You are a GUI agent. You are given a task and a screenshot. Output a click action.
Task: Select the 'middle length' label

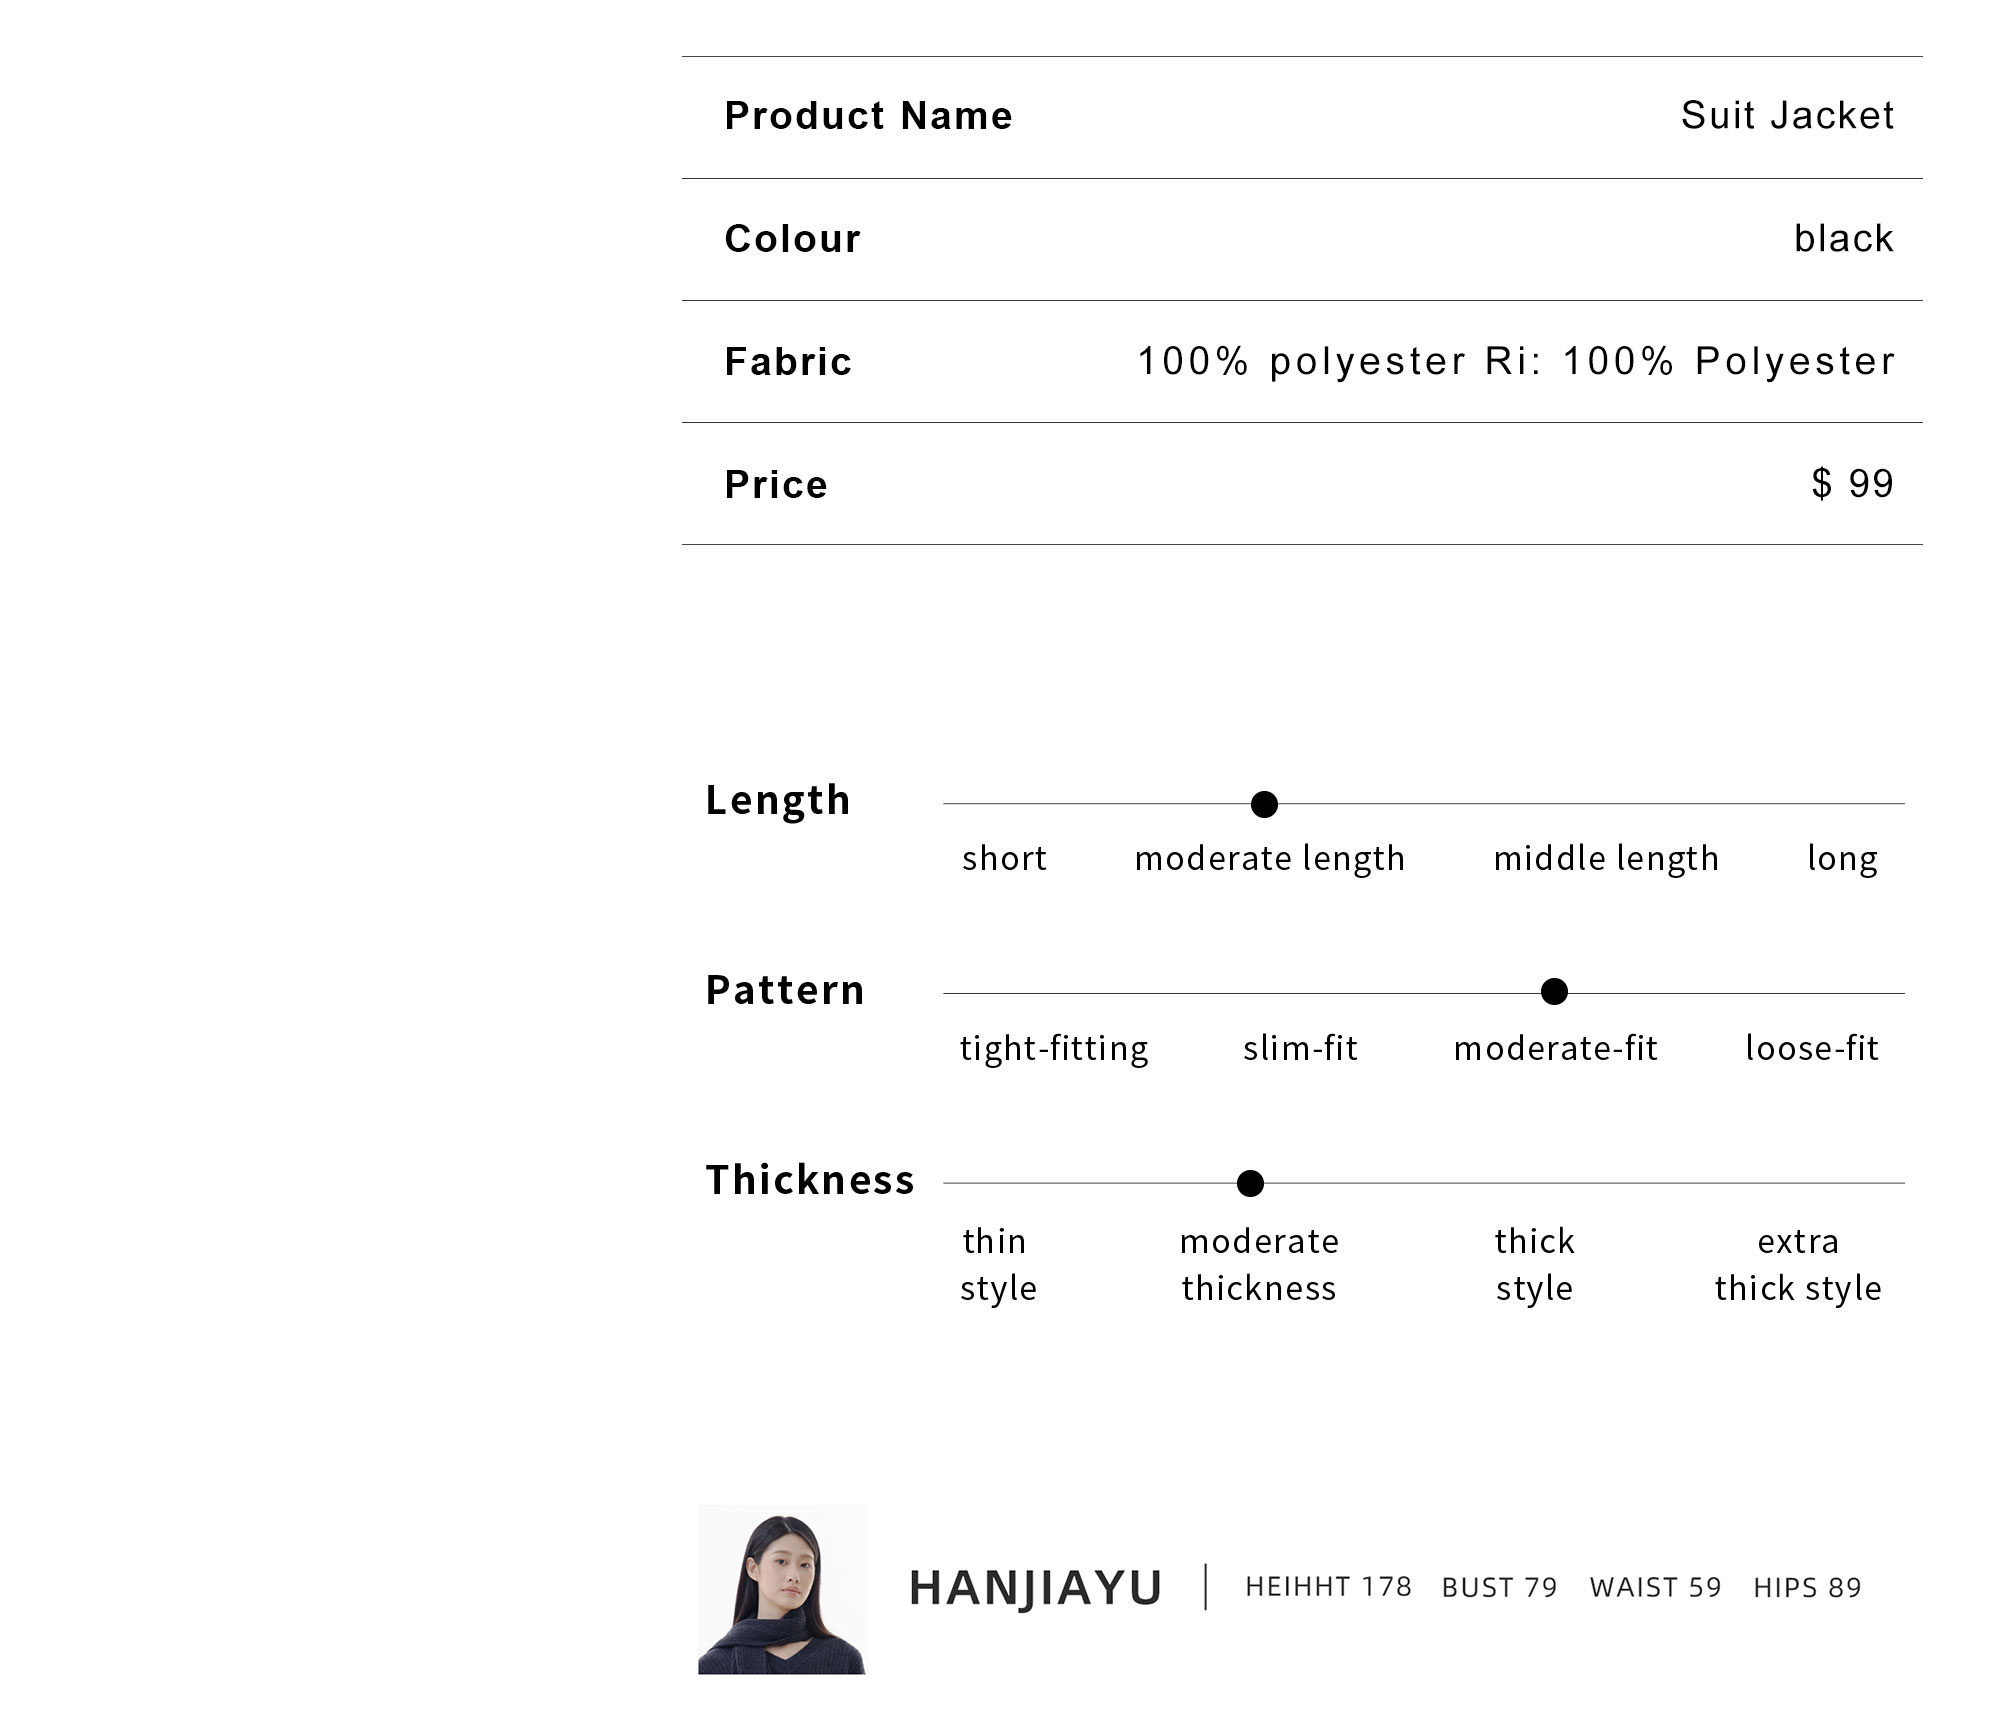click(x=1606, y=860)
